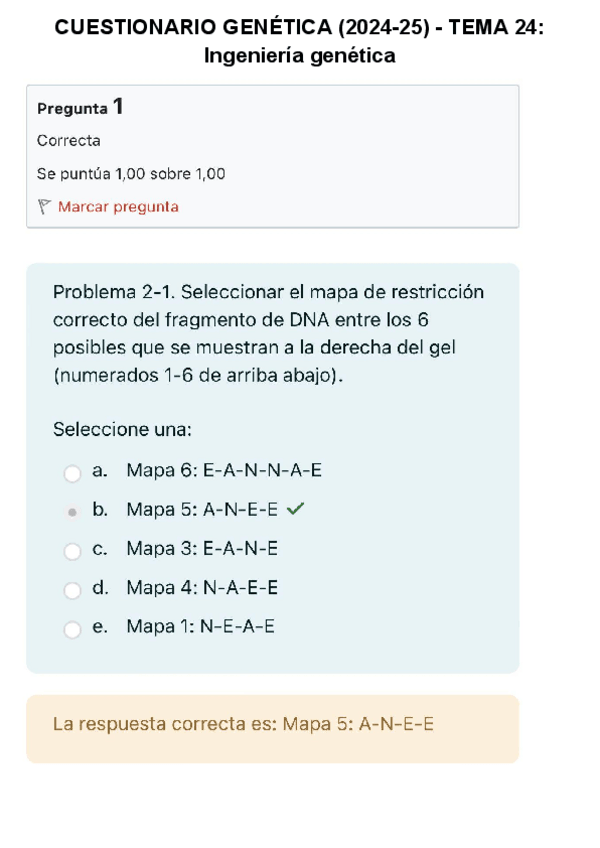
Task: Click the score text Se puntúa 1,00
Action: click(130, 174)
